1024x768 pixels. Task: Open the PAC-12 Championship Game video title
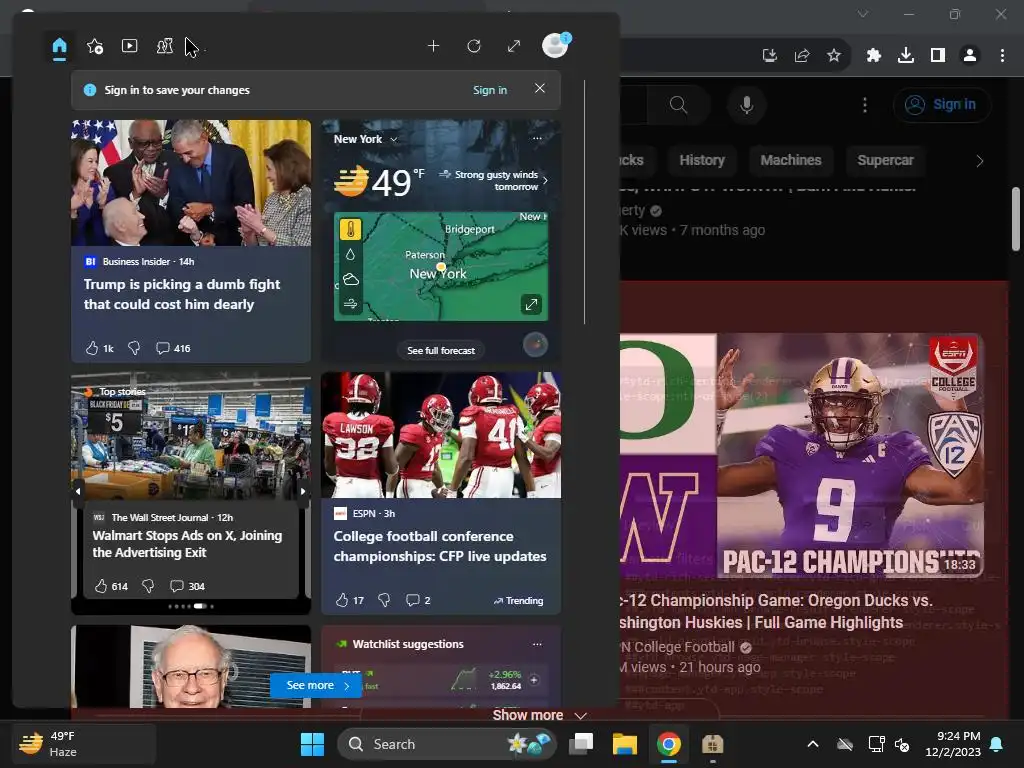pos(776,611)
